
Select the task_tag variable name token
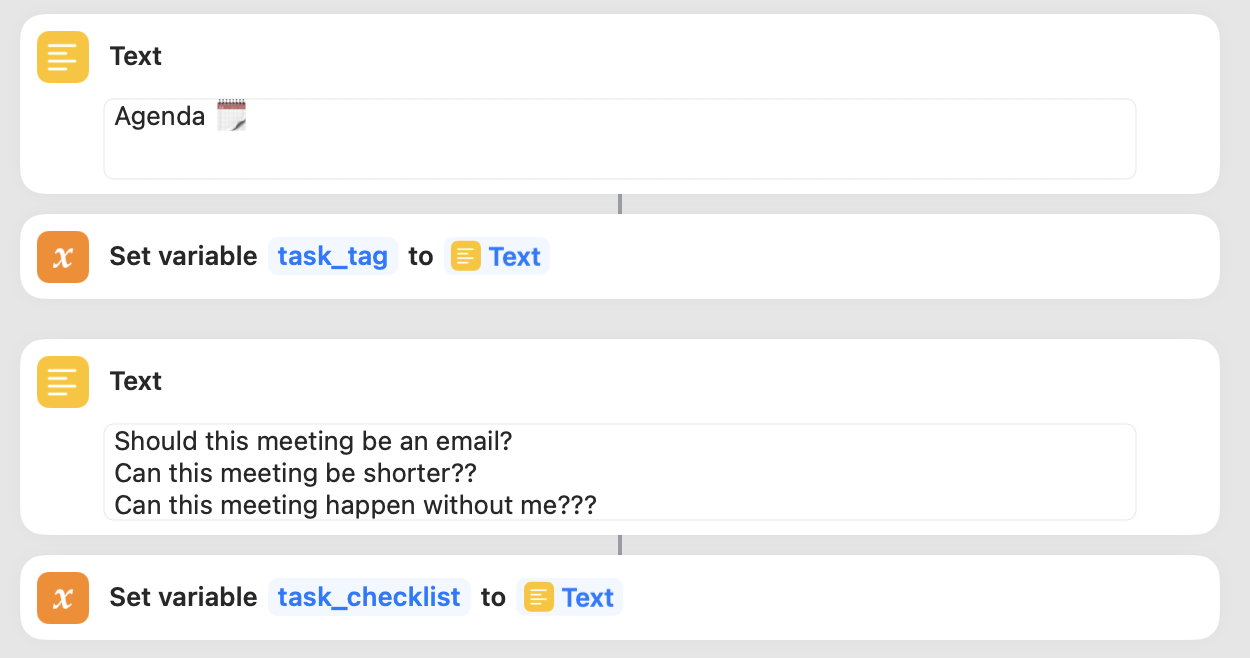pyautogui.click(x=332, y=256)
